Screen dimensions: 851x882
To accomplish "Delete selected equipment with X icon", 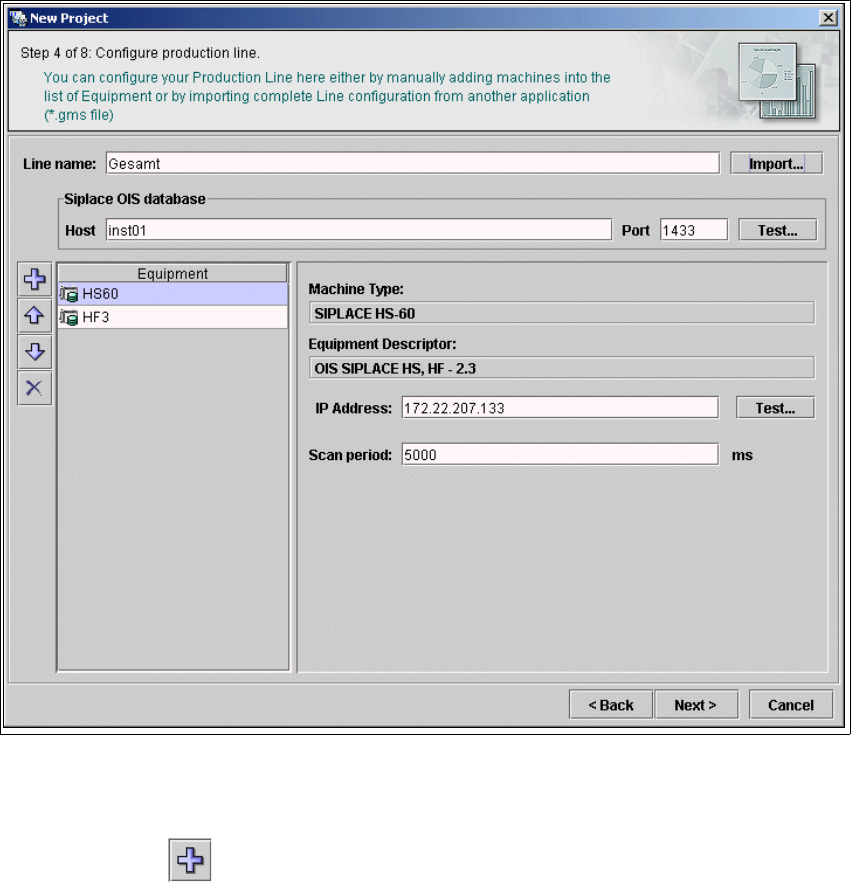I will pos(35,388).
